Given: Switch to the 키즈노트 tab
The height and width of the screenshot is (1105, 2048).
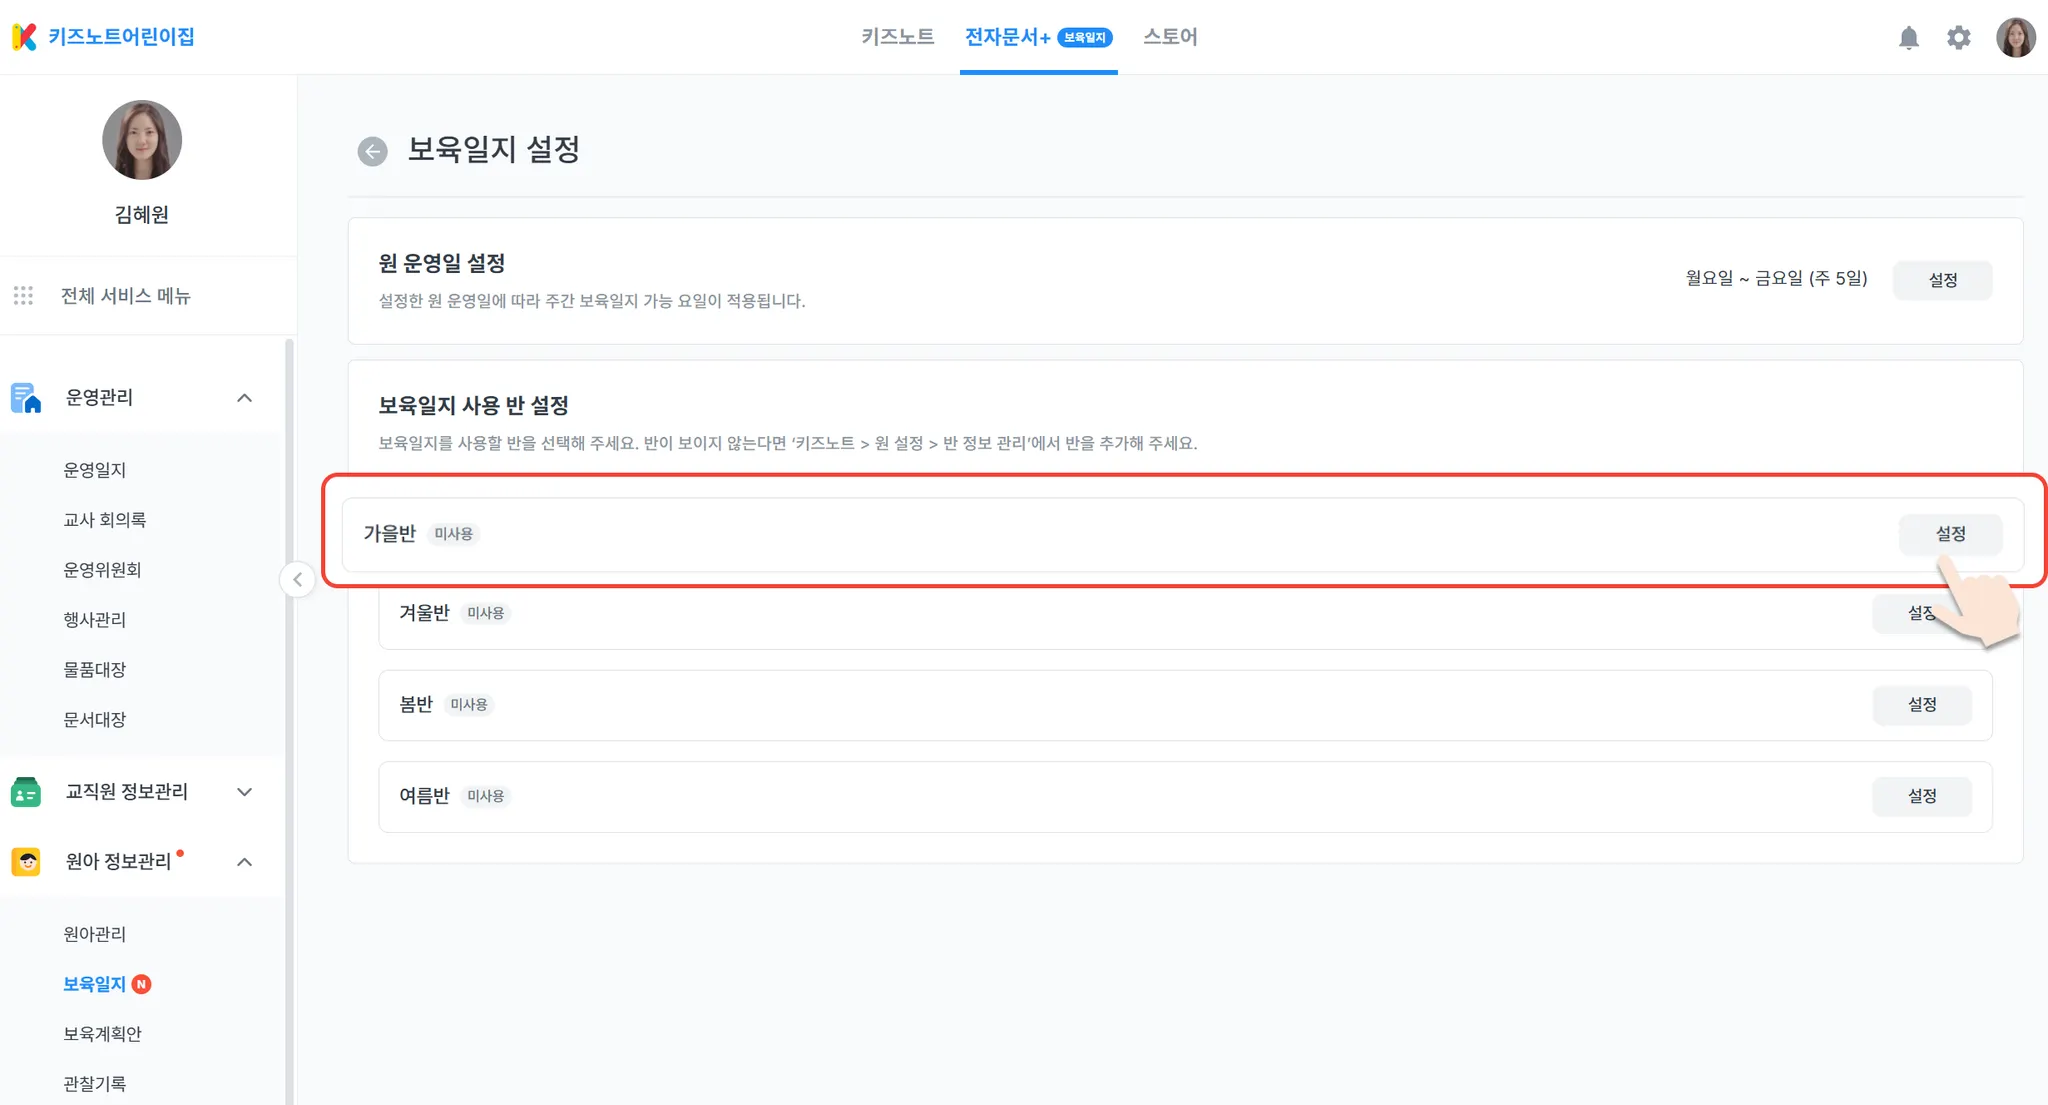Looking at the screenshot, I should coord(897,37).
